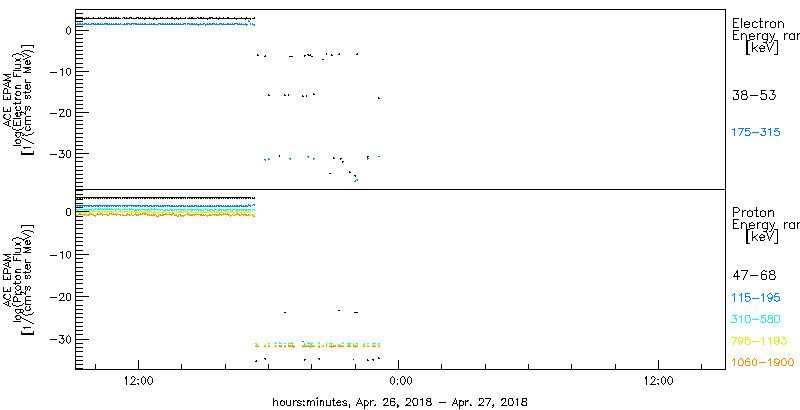
Task: Click the cyan 310-580 legend label
Action: click(x=756, y=320)
